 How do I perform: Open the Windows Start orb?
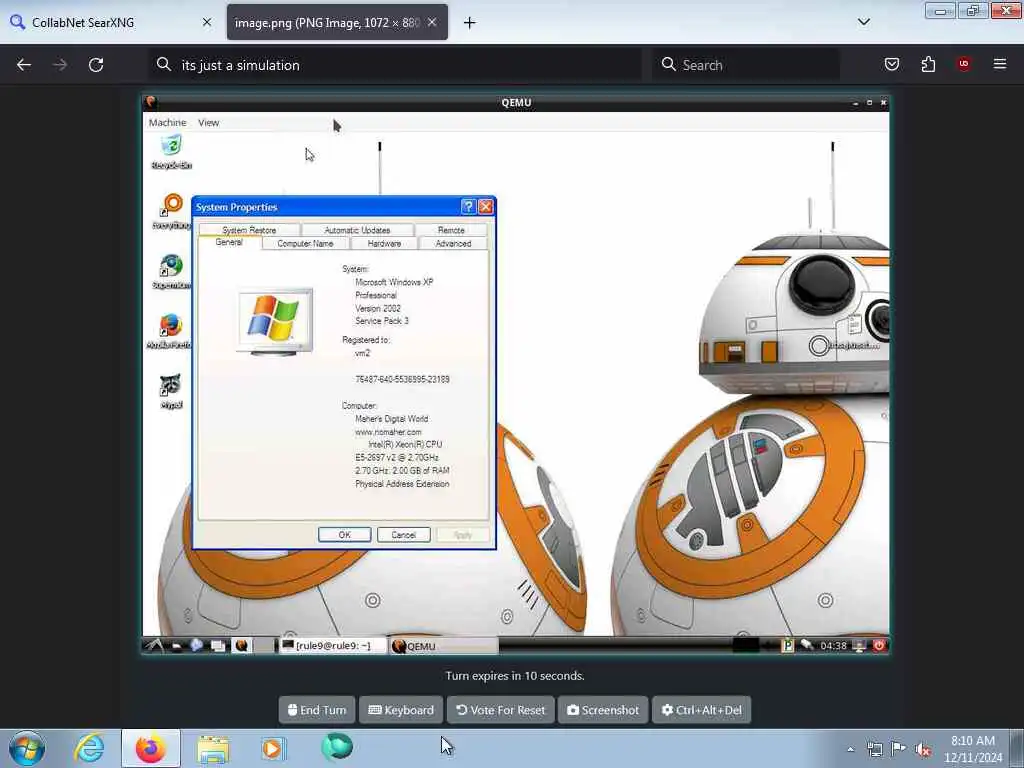pos(27,748)
